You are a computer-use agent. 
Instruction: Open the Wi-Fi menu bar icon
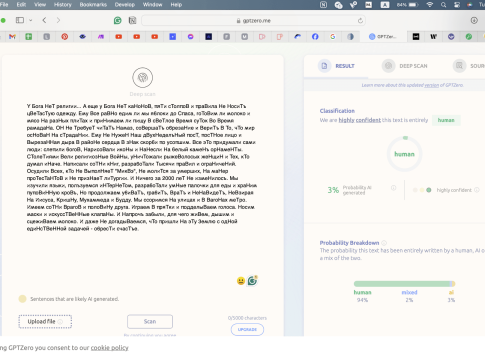(430, 5)
